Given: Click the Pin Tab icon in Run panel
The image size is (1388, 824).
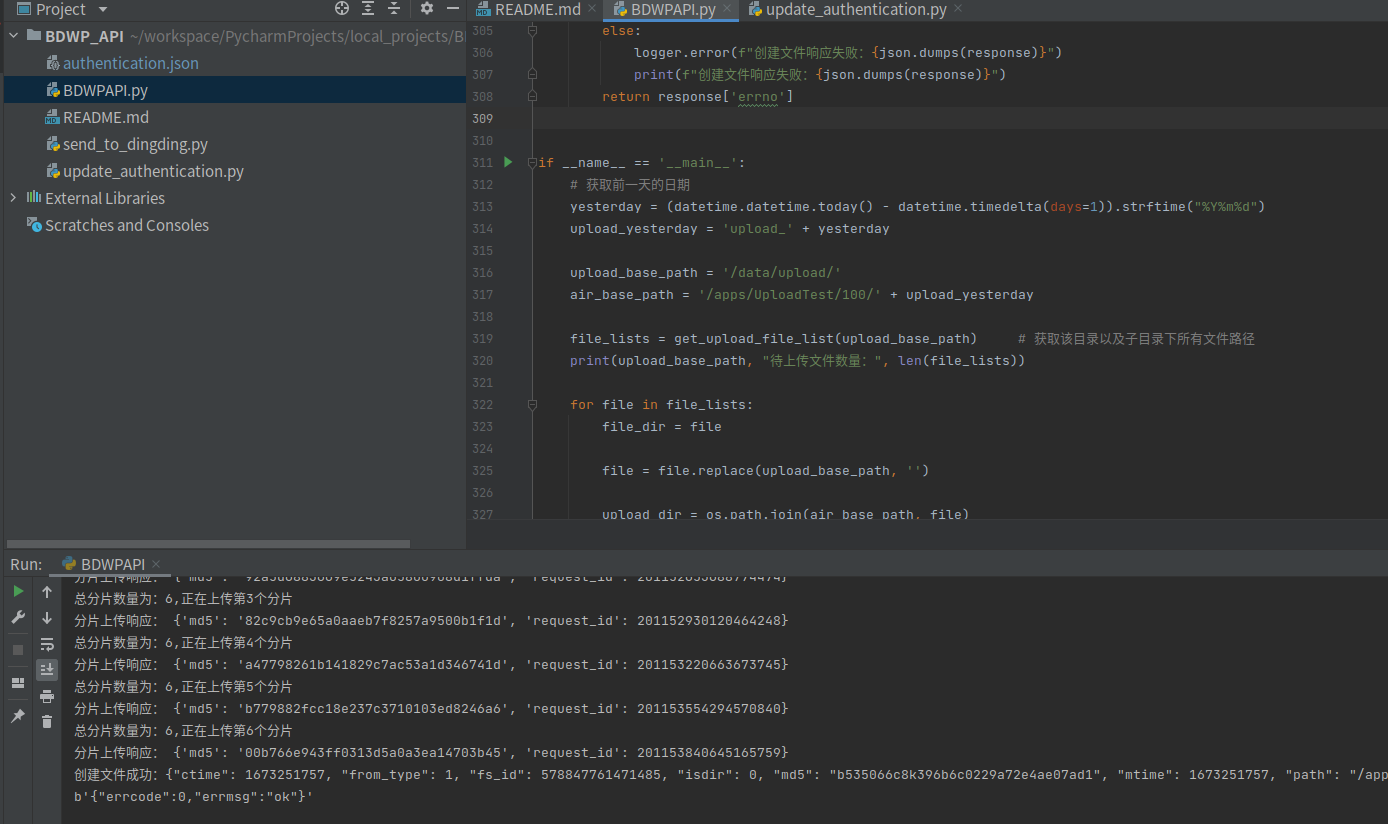Looking at the screenshot, I should 18,716.
